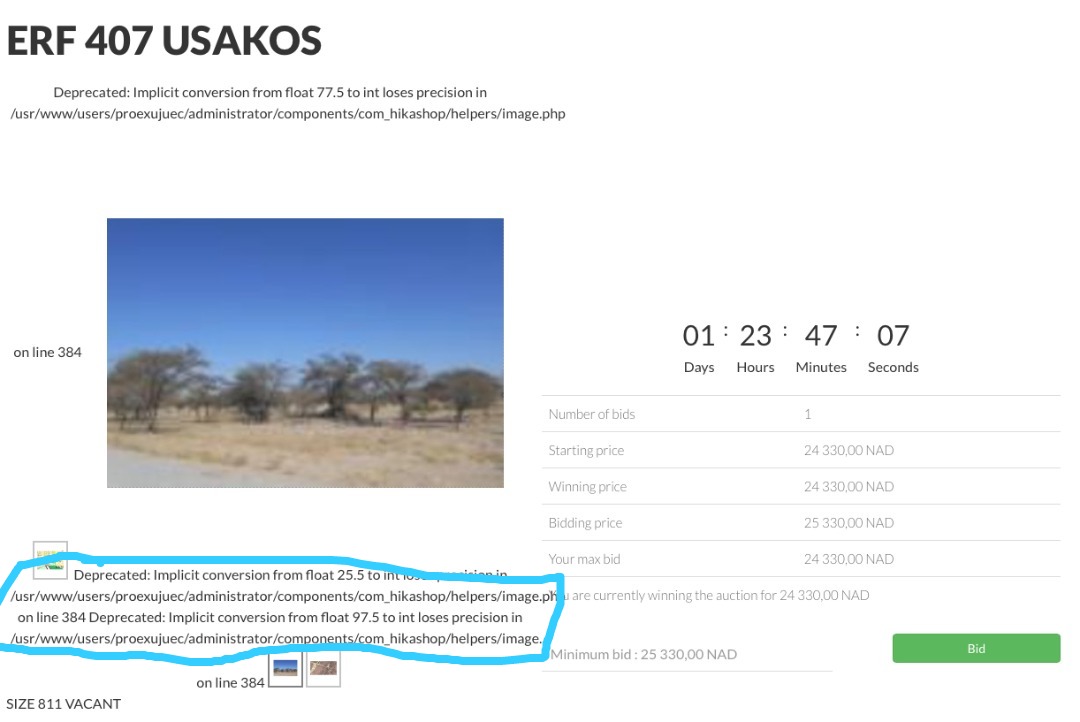Click the green Bid button
This screenshot has width=1080, height=722.
(976, 648)
